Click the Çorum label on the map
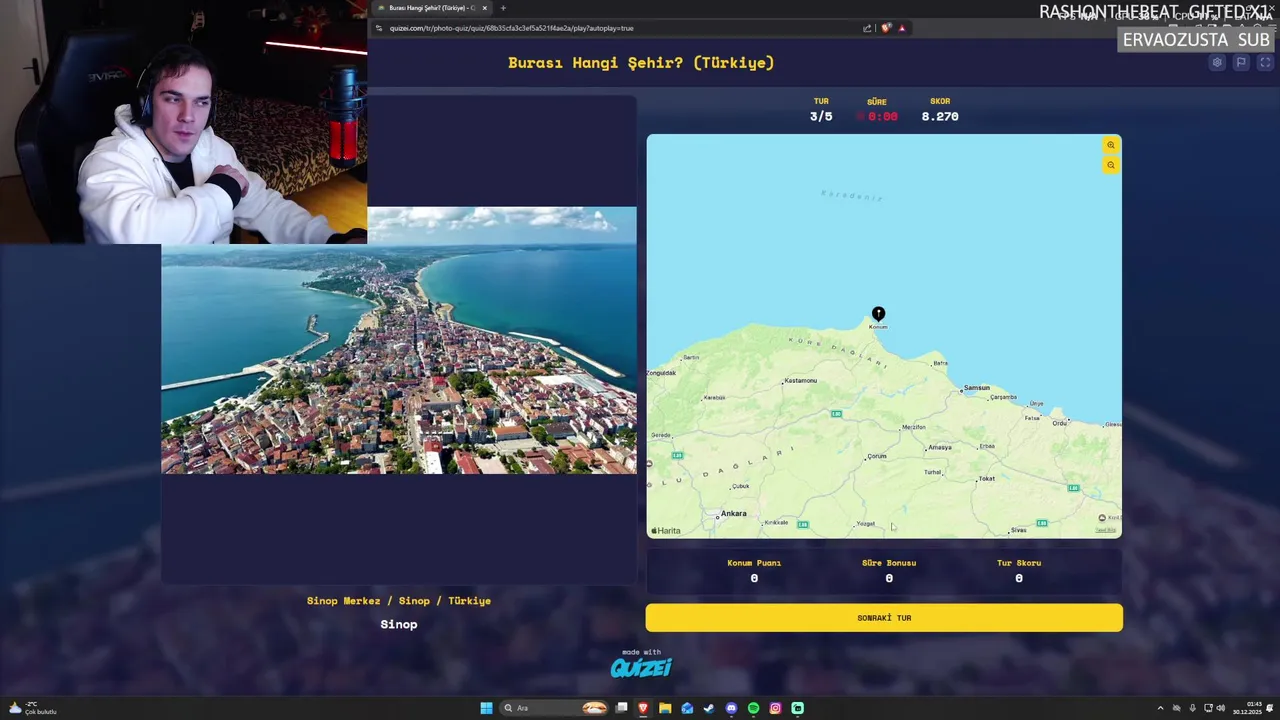1280x720 pixels. pos(877,457)
